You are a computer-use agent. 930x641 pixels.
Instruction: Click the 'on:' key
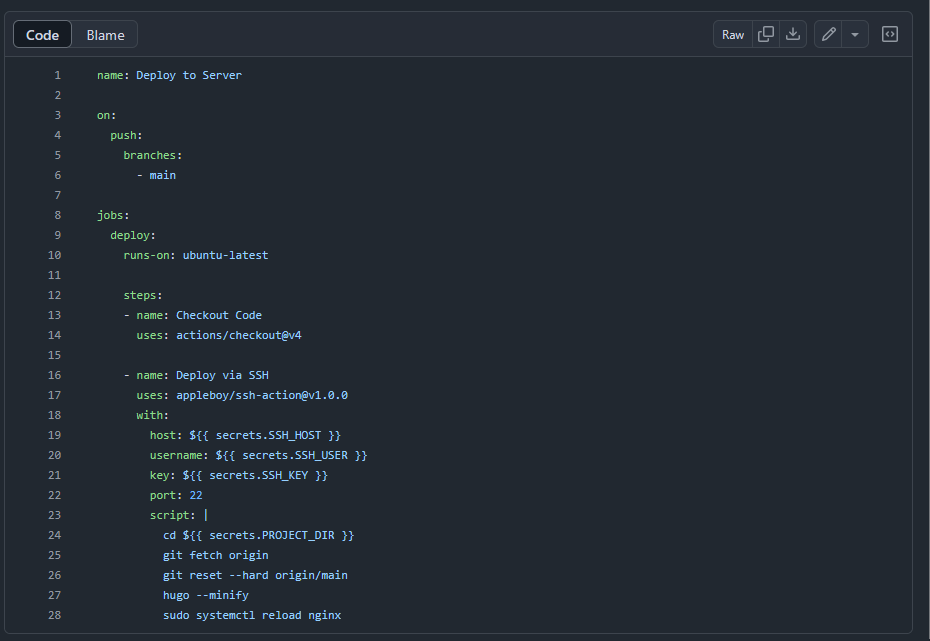point(107,115)
